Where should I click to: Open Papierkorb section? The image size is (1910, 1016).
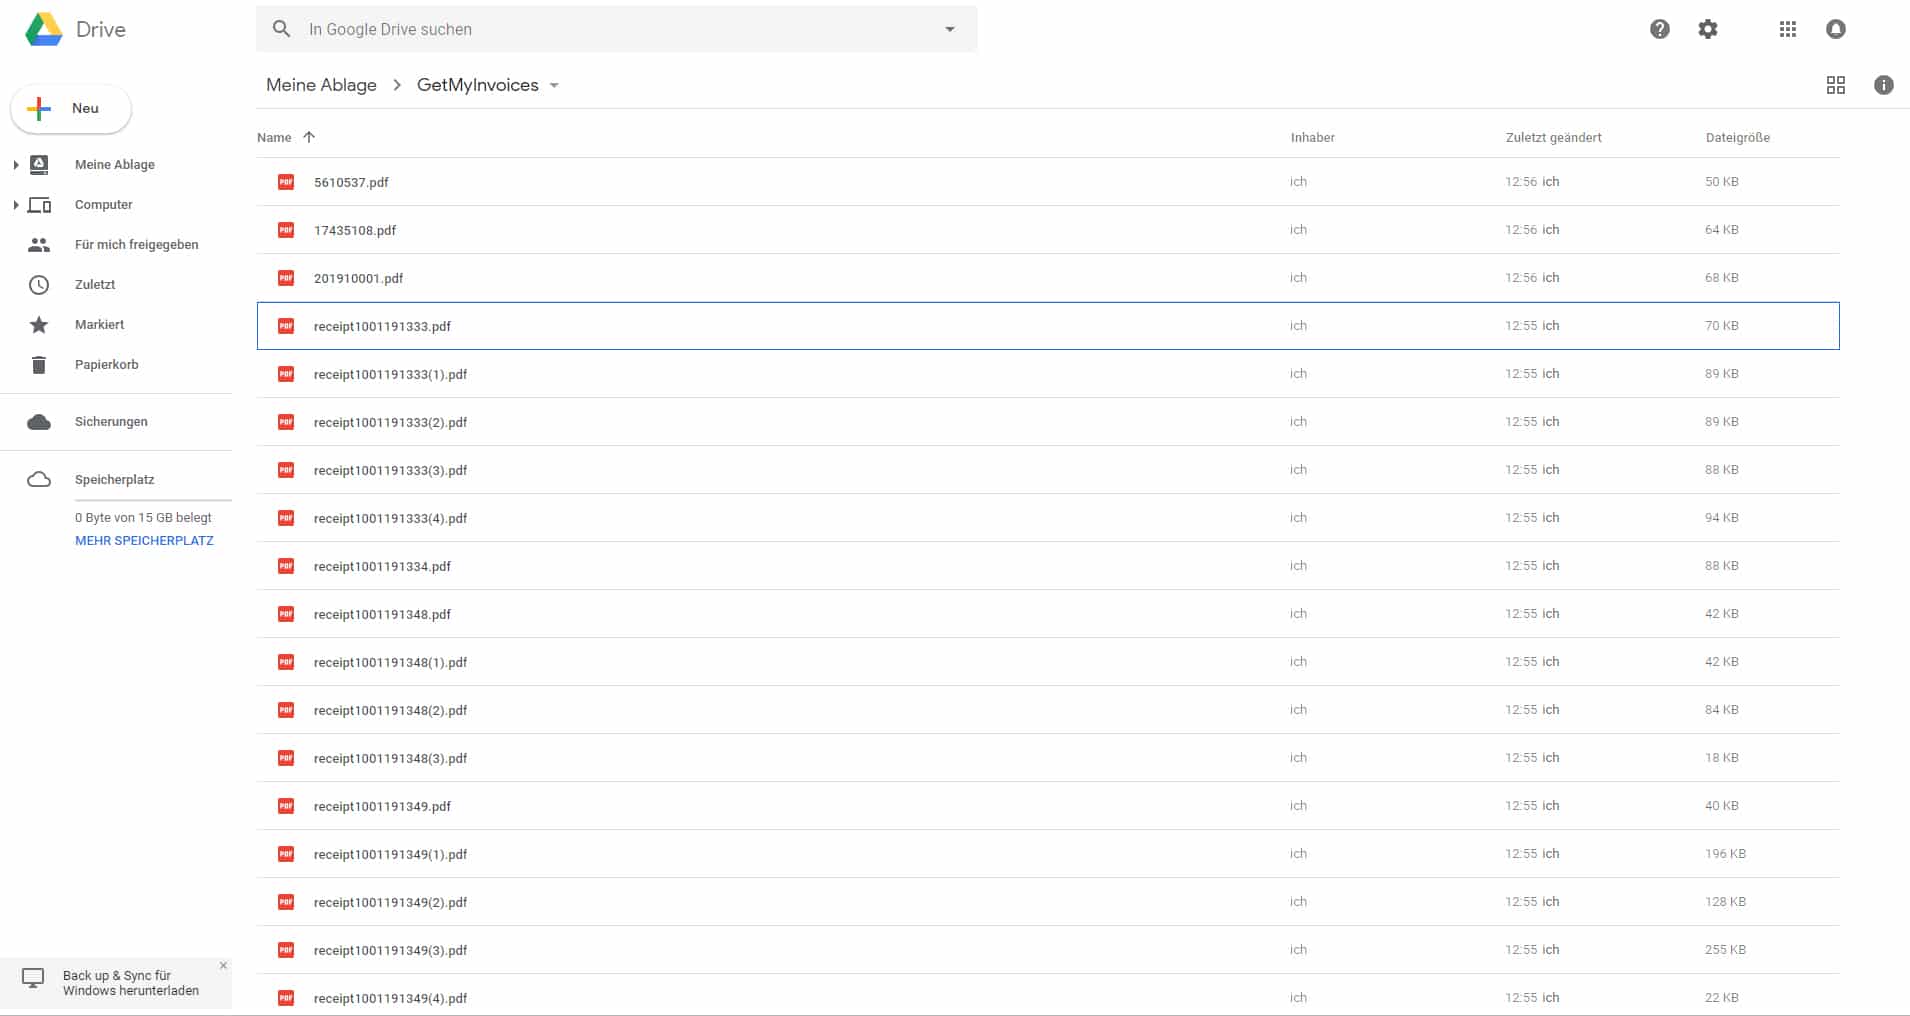pyautogui.click(x=107, y=364)
